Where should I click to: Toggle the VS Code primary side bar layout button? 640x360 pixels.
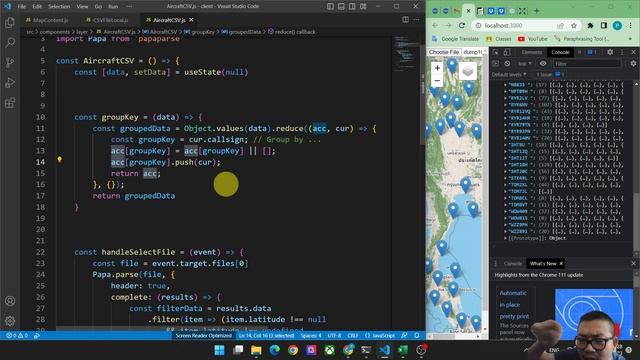point(330,7)
